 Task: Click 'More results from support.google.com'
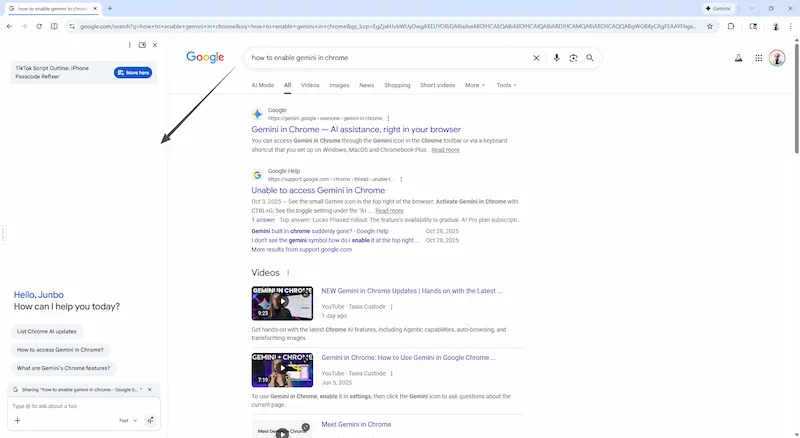tap(302, 250)
